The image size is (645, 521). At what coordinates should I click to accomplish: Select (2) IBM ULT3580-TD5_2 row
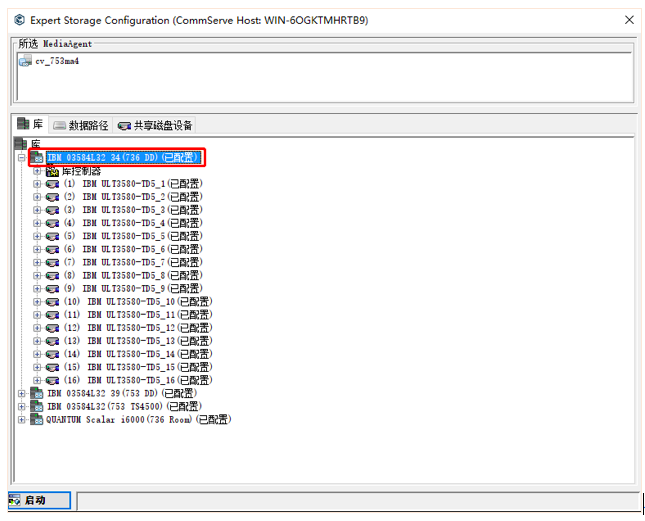coord(133,197)
